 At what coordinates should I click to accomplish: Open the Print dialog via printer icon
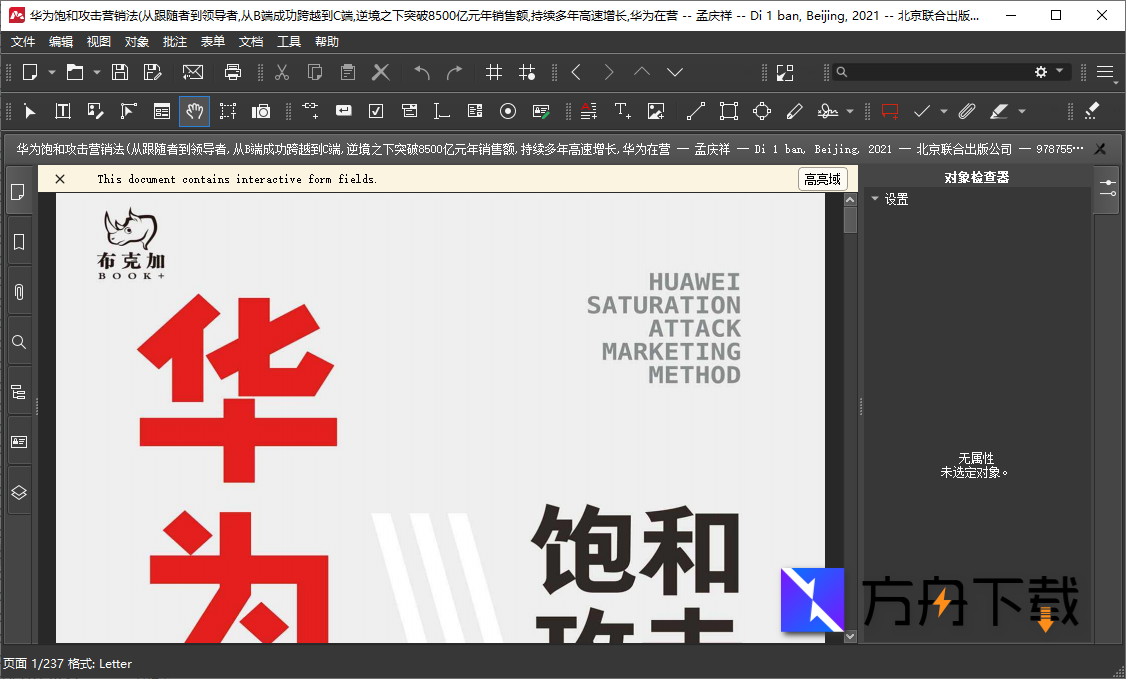(x=232, y=72)
